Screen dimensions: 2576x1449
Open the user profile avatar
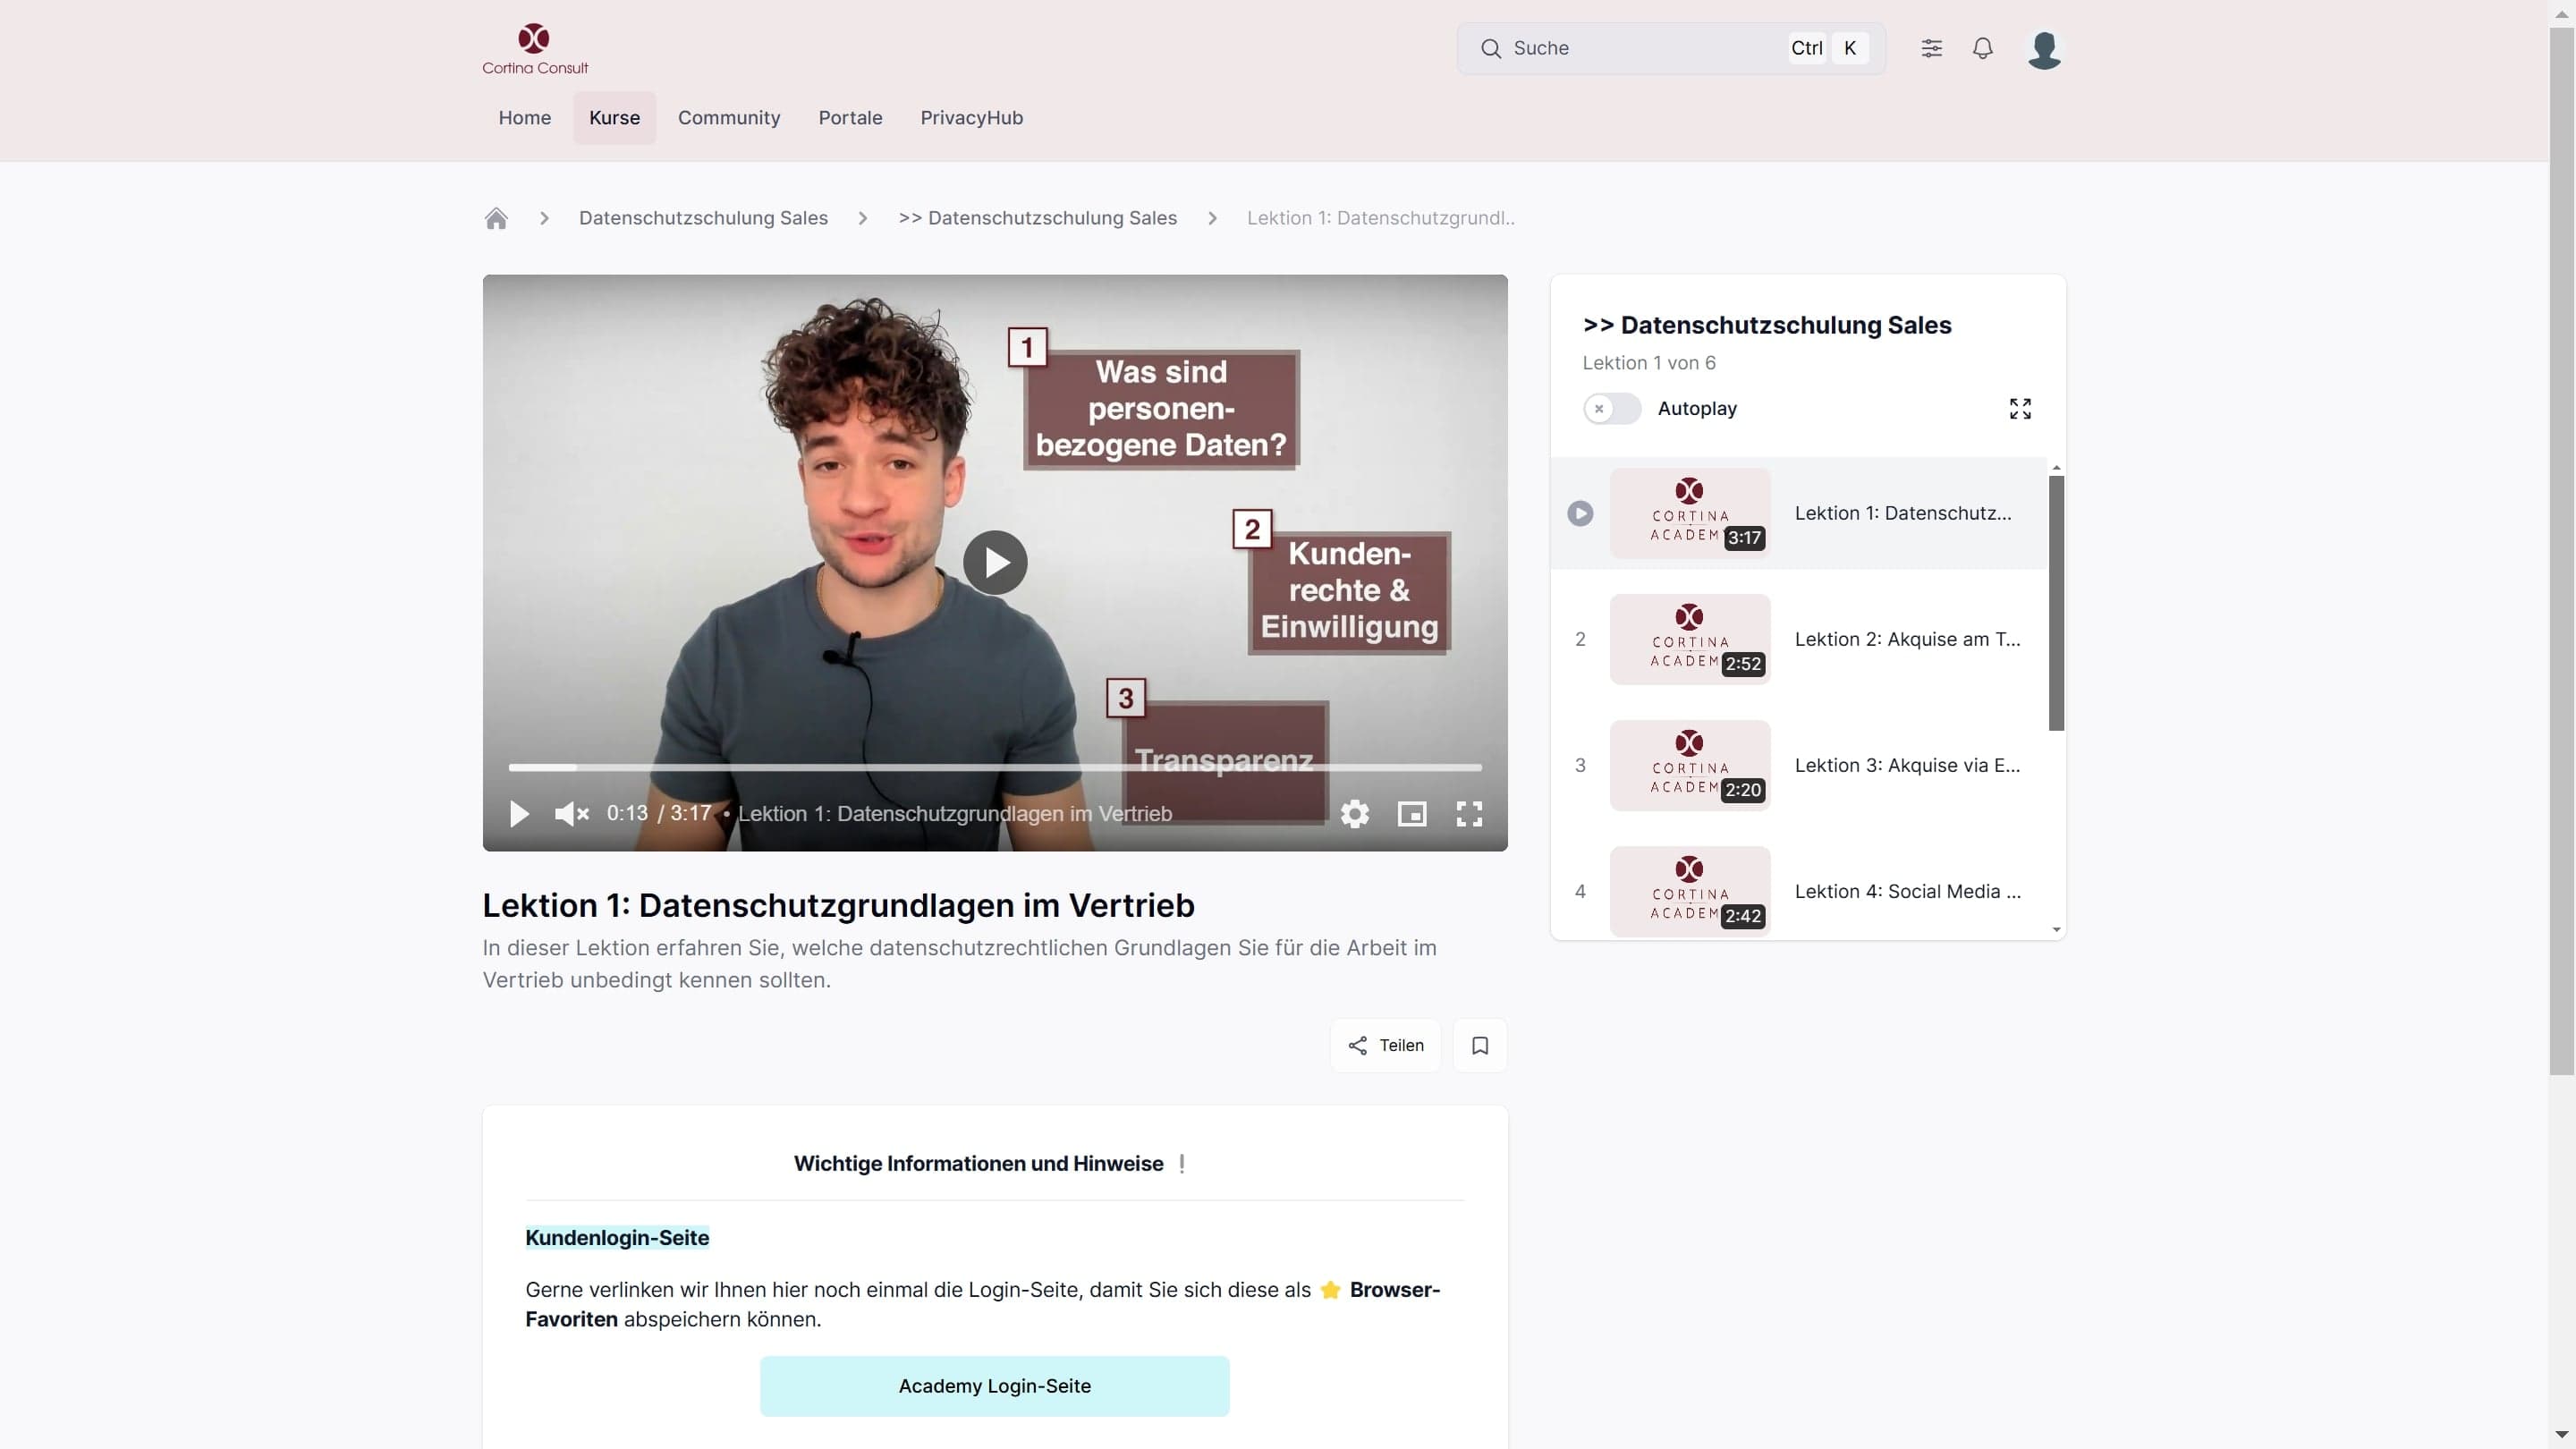2044,48
